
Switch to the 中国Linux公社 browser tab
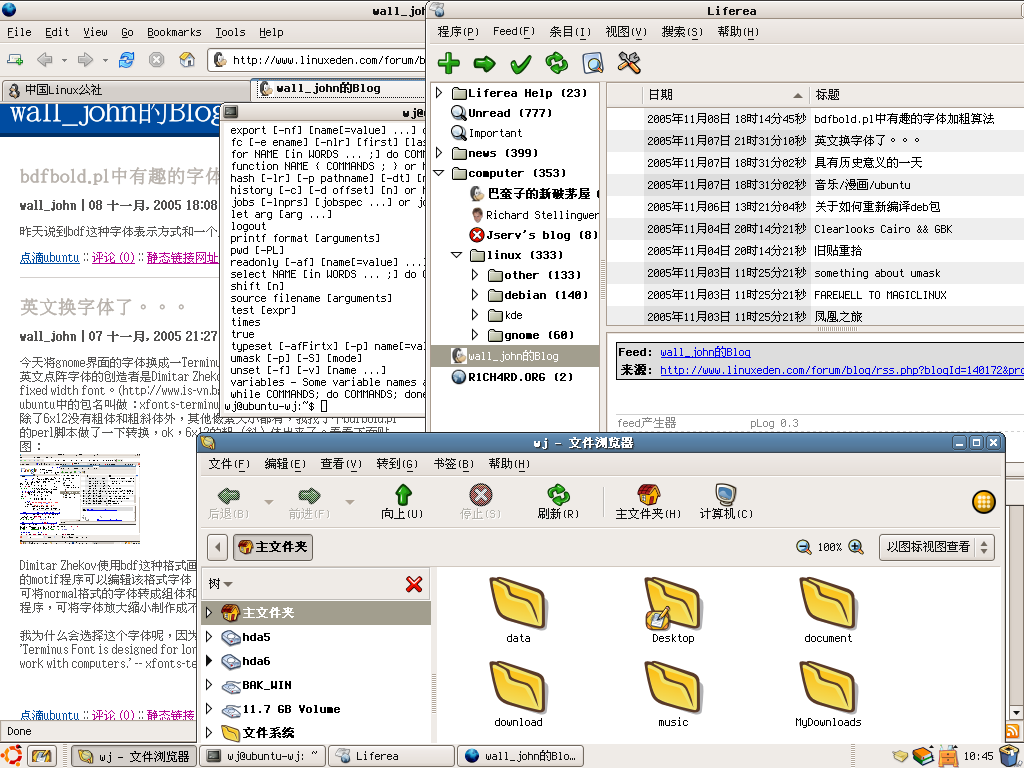pos(126,89)
